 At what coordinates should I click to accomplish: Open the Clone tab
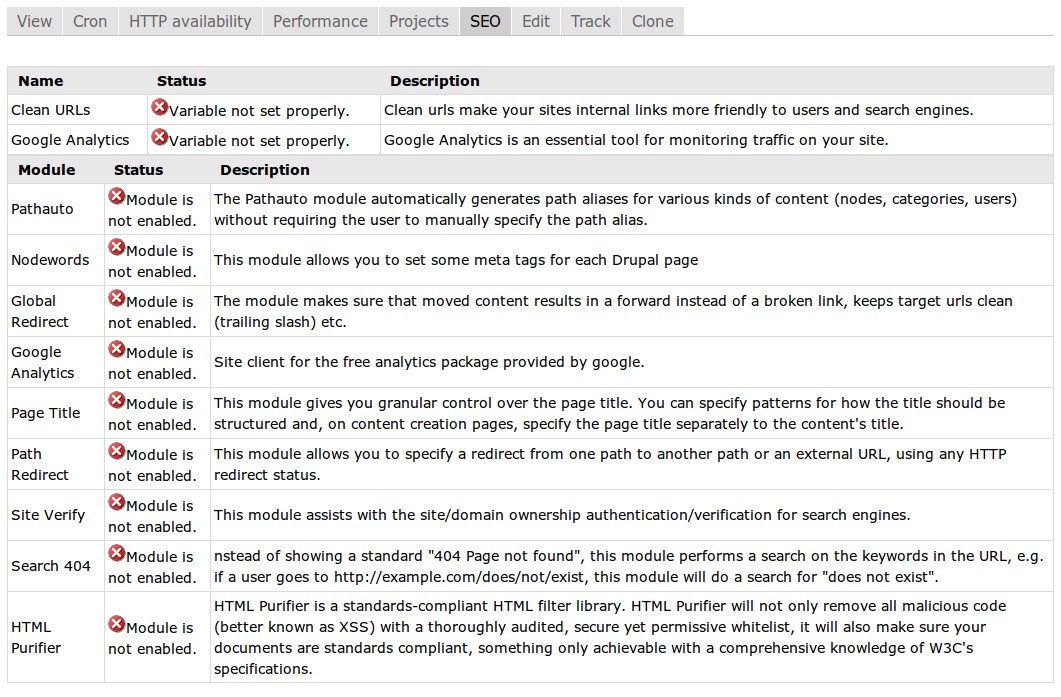click(x=653, y=22)
